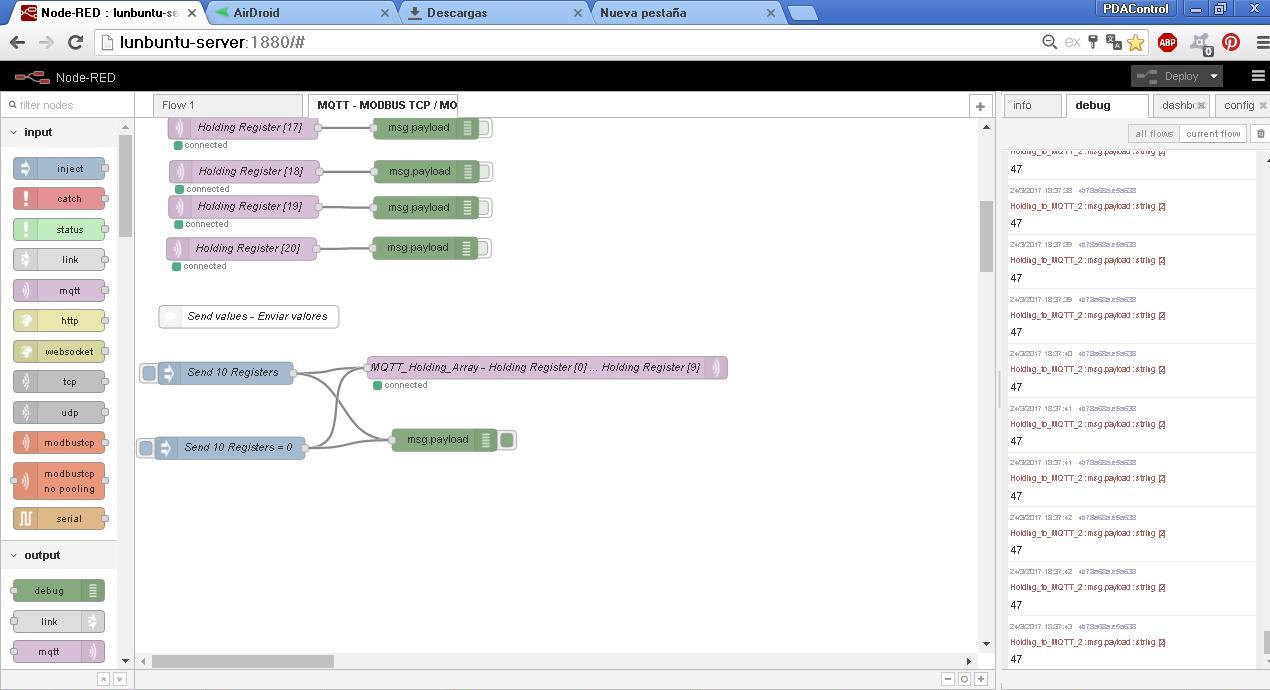Select the tcp input node

click(x=59, y=382)
